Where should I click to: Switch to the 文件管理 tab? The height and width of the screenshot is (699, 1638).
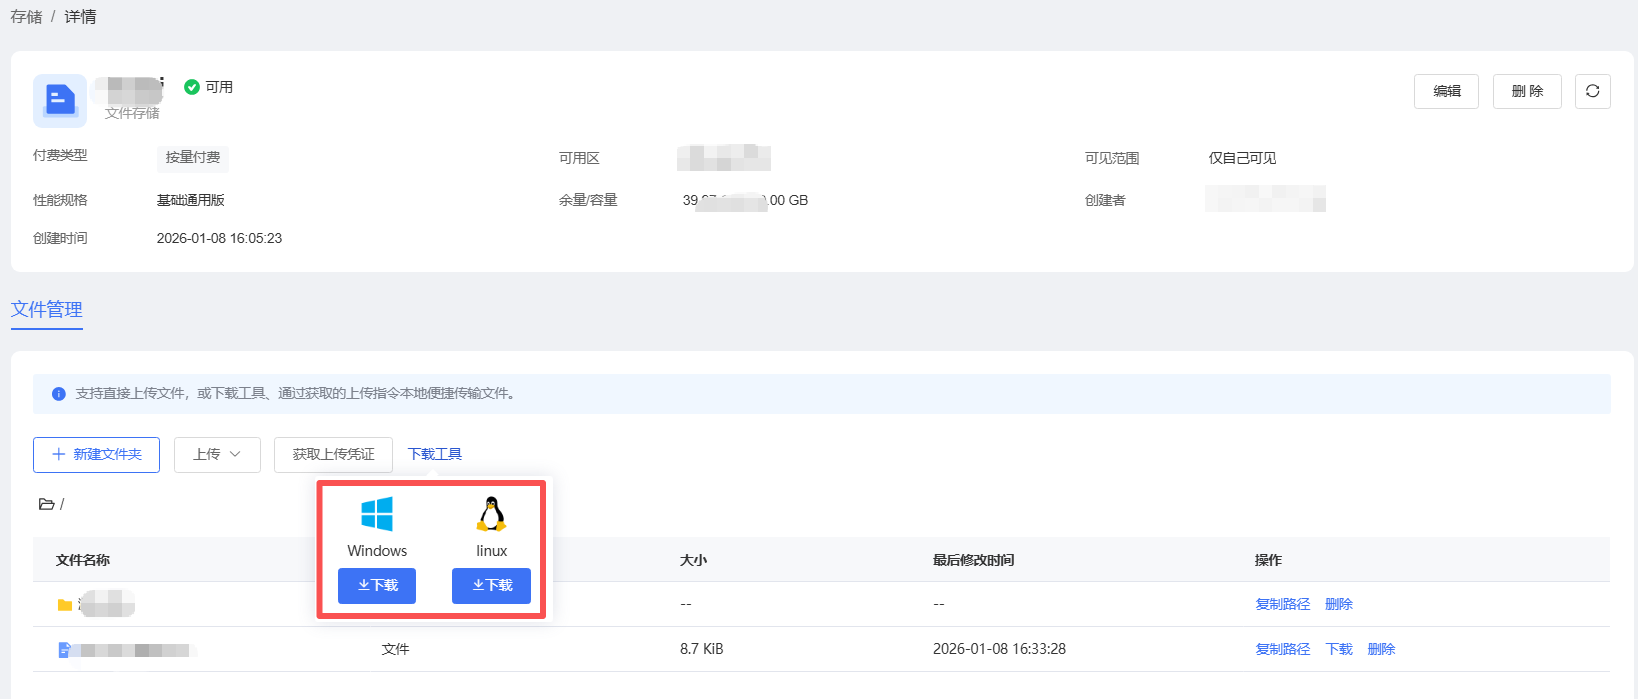(47, 310)
